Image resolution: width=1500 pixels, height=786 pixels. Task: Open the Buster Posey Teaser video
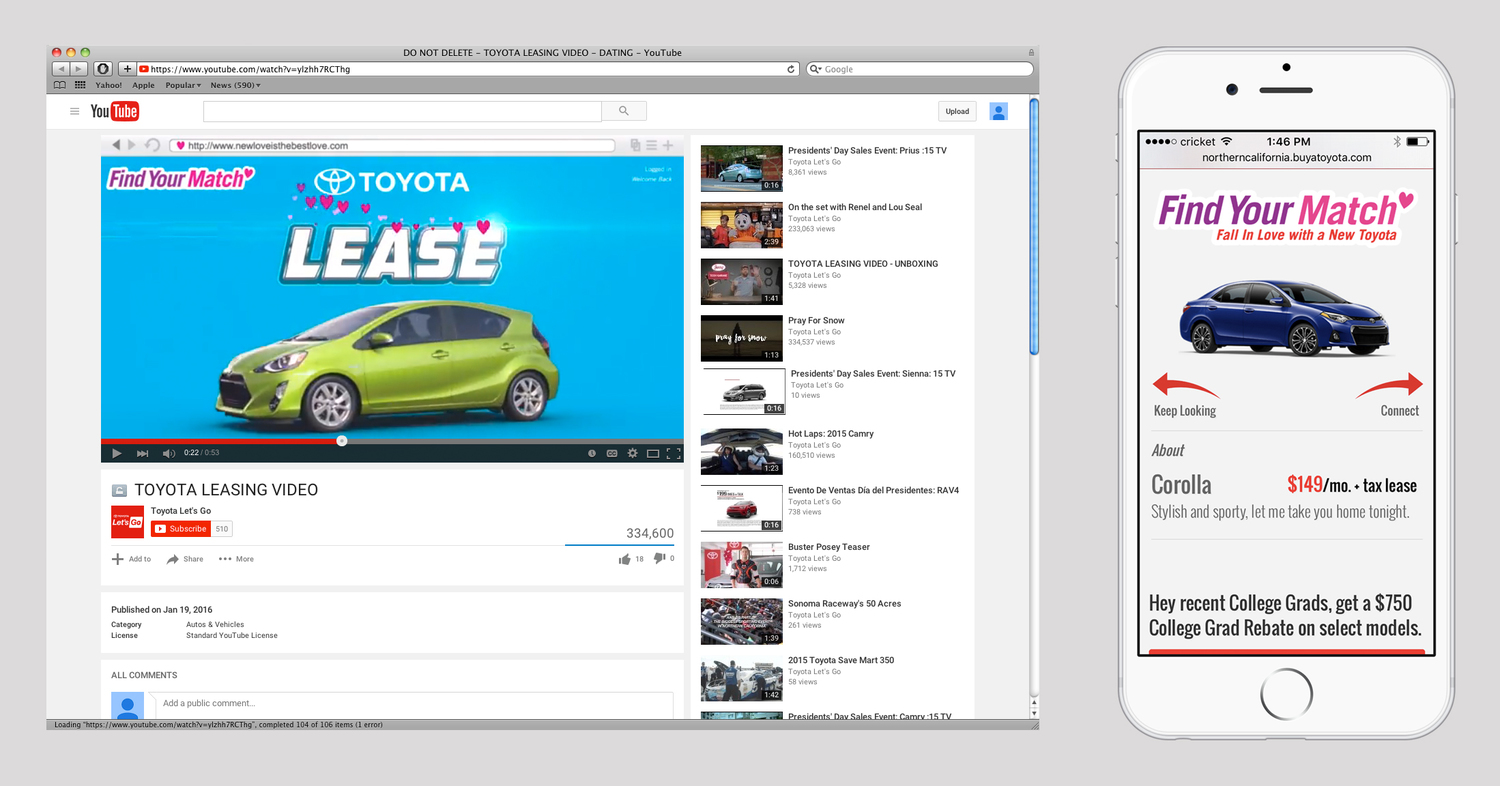coord(829,547)
